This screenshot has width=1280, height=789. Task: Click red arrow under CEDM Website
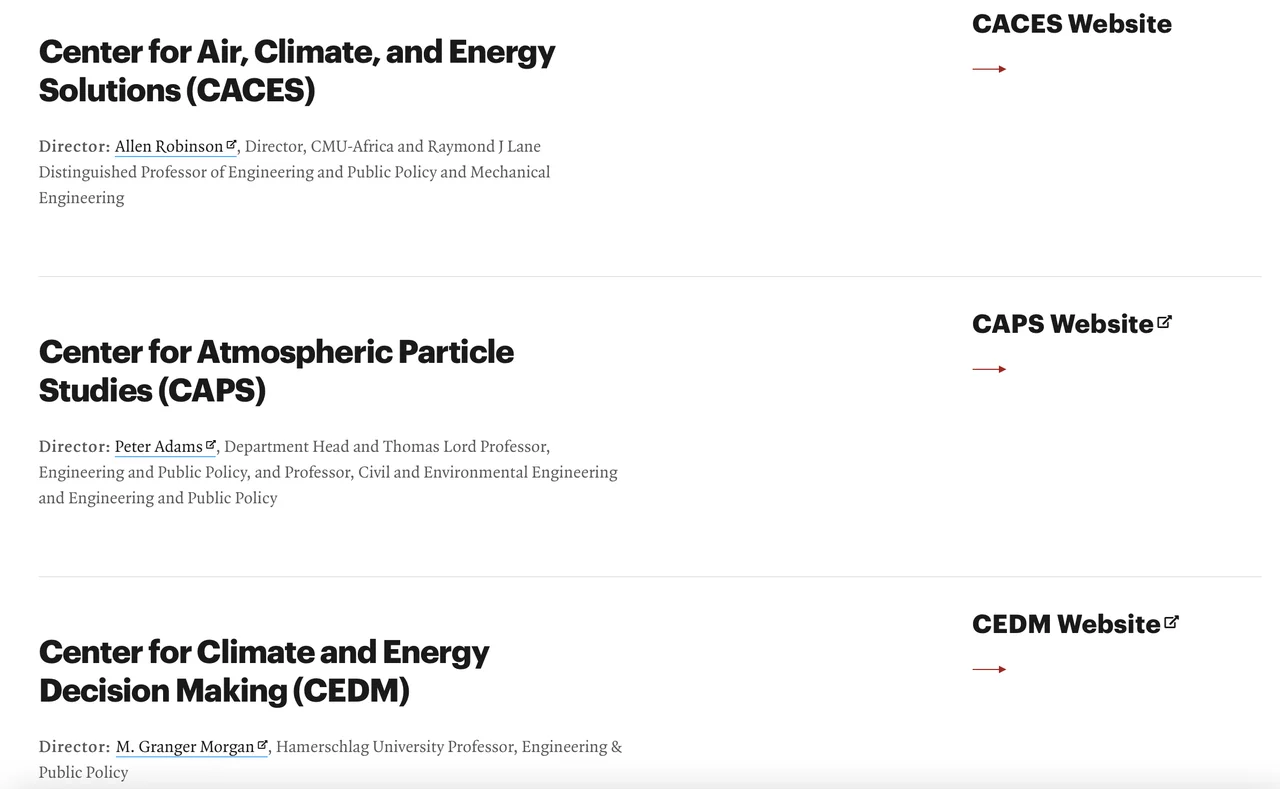(x=989, y=669)
